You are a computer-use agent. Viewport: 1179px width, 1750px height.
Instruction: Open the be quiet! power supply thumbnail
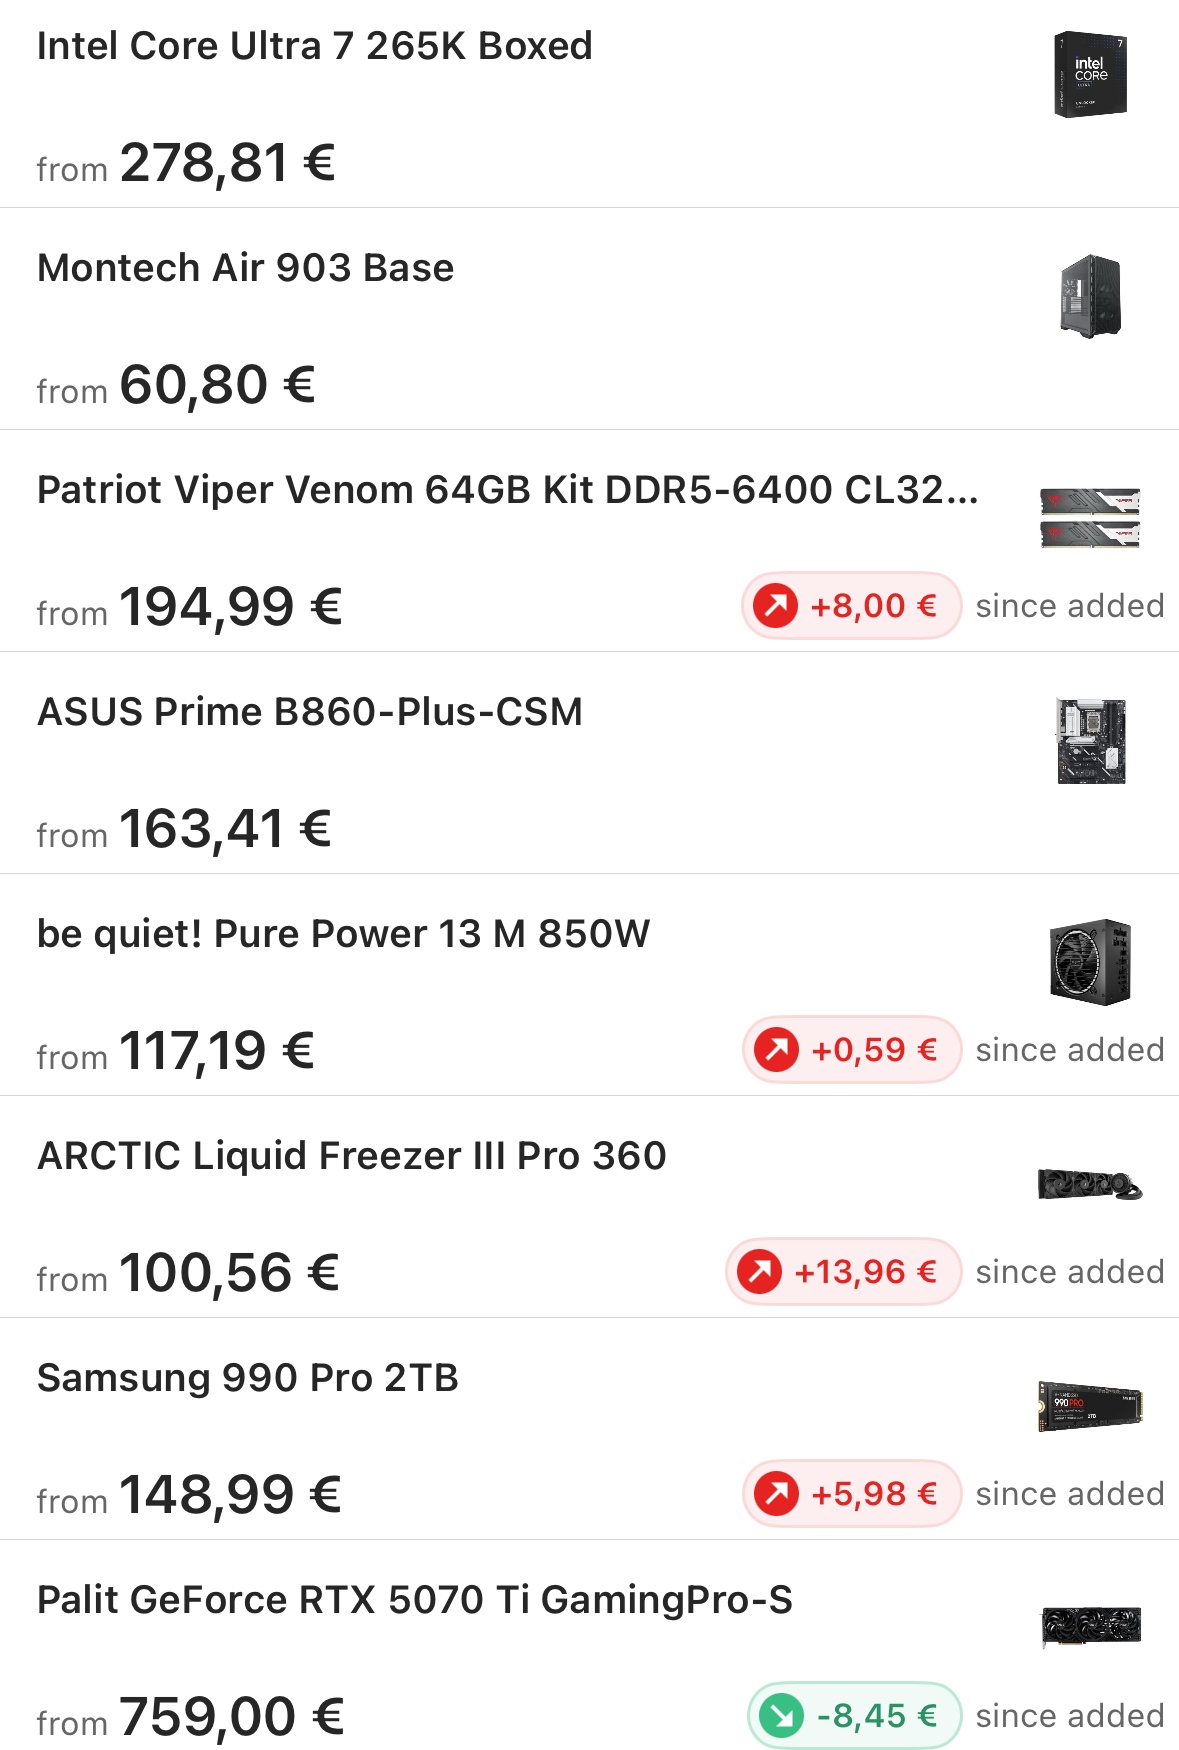click(1090, 962)
